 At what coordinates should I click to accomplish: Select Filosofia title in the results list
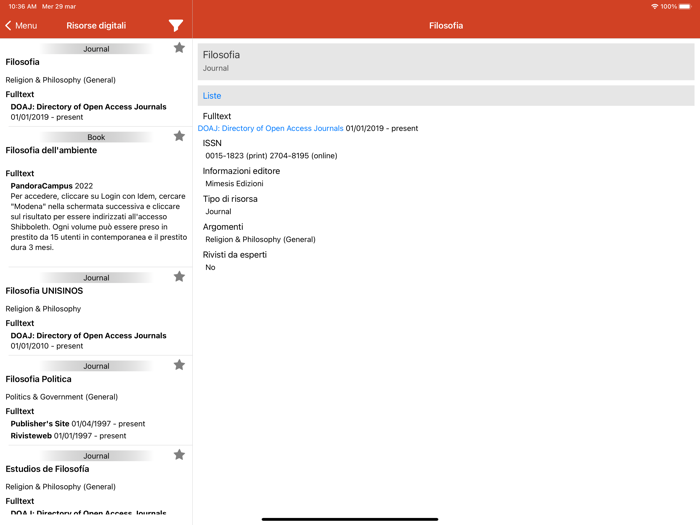click(22, 62)
